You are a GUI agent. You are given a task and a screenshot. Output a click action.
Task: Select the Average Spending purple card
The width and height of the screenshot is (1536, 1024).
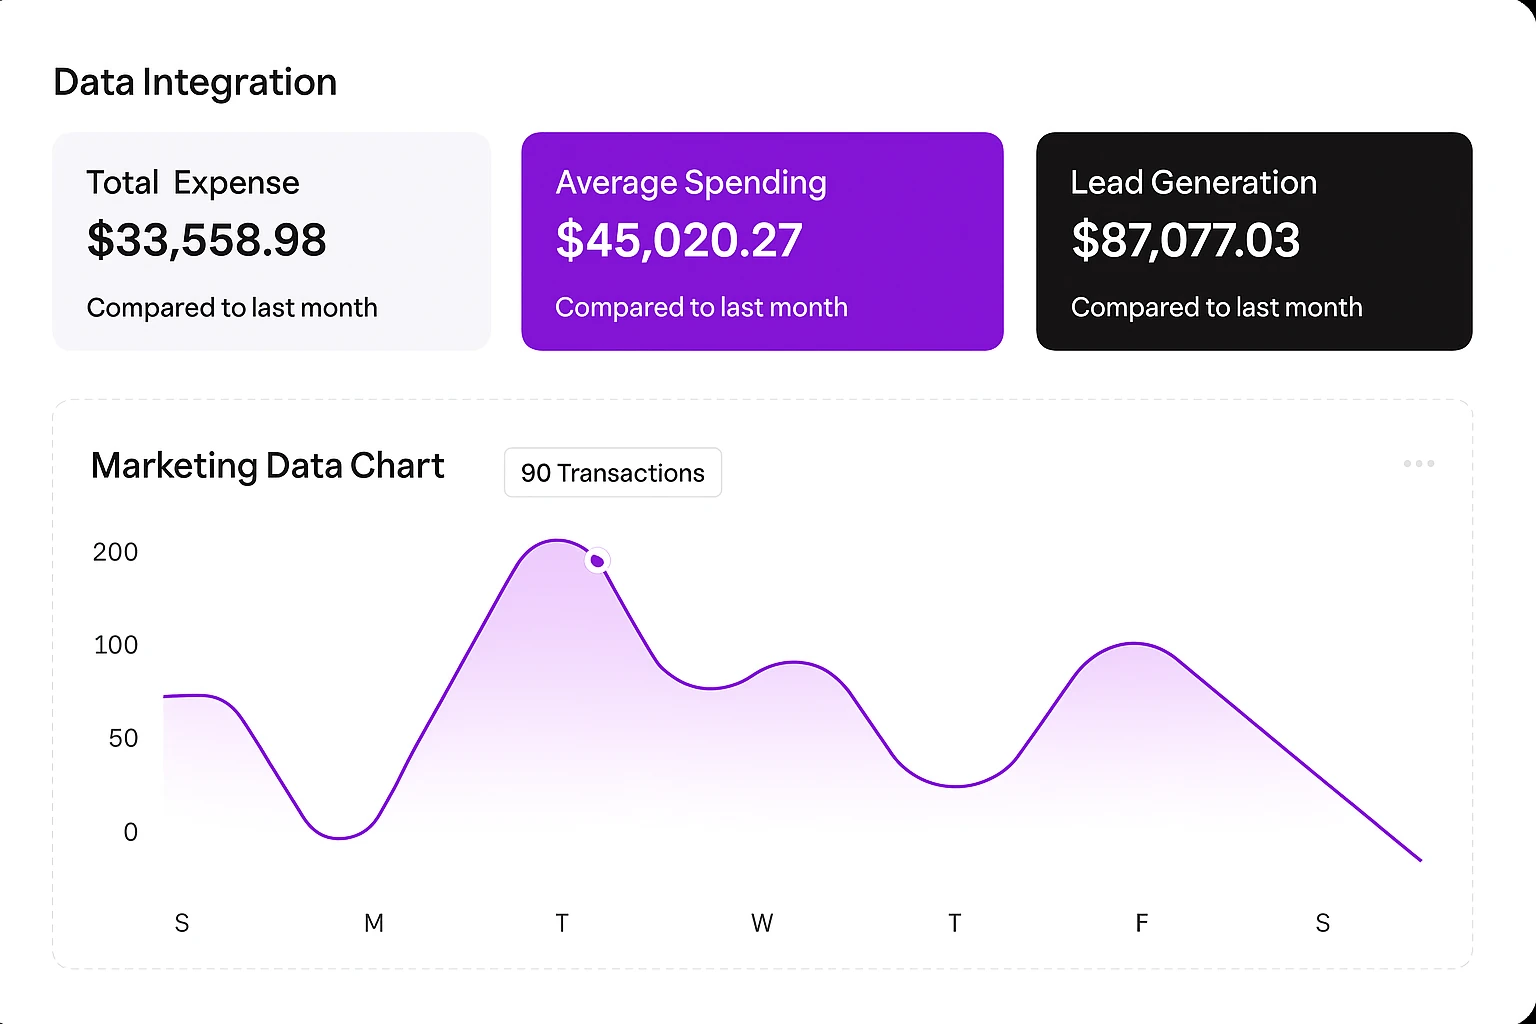[x=762, y=241]
